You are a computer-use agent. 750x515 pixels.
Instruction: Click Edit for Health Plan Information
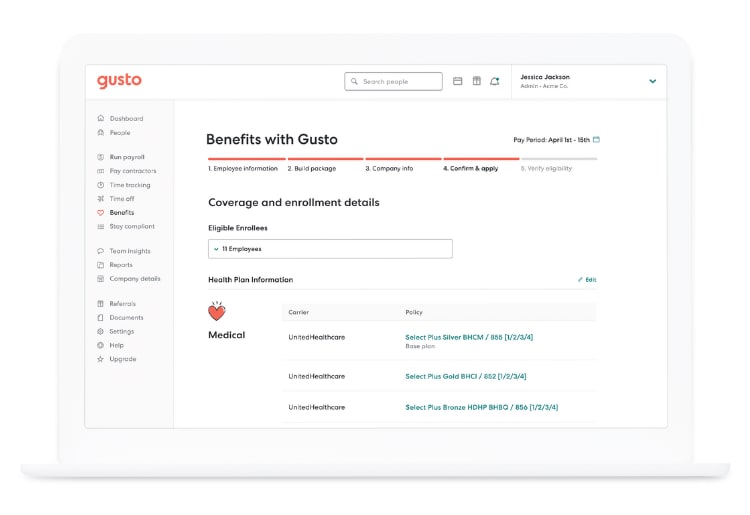[x=587, y=280]
